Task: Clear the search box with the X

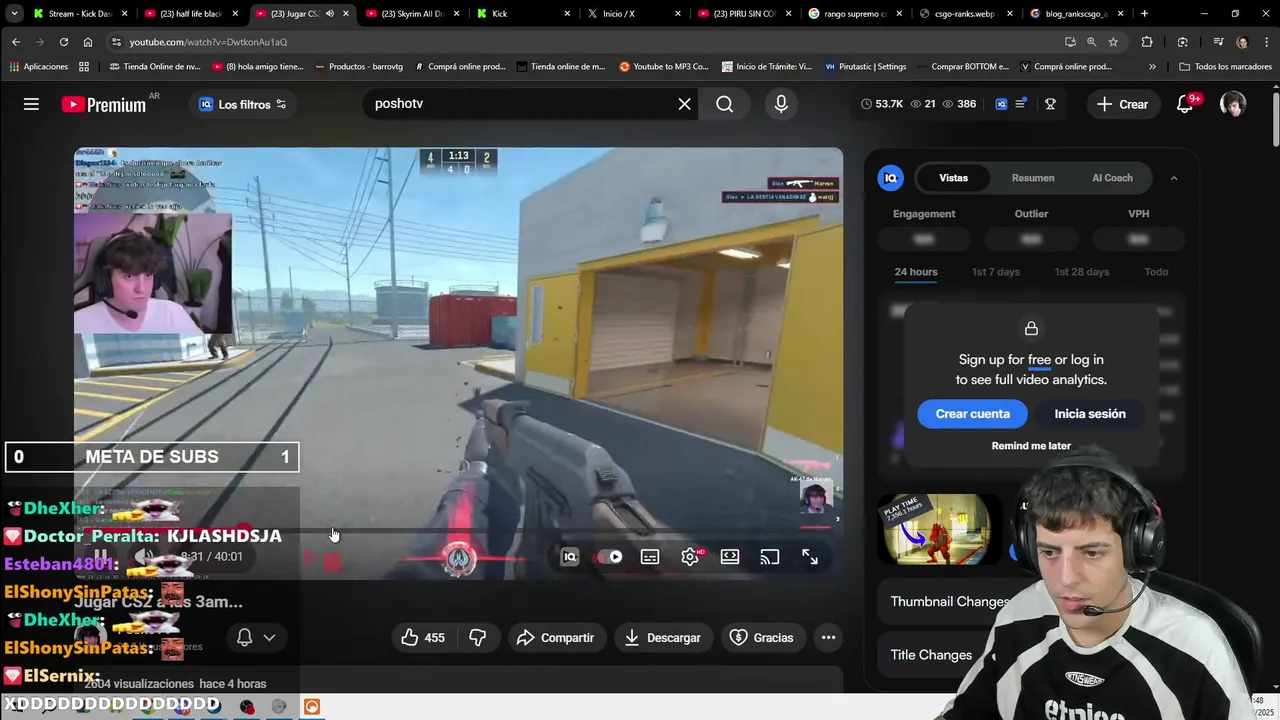Action: point(684,104)
